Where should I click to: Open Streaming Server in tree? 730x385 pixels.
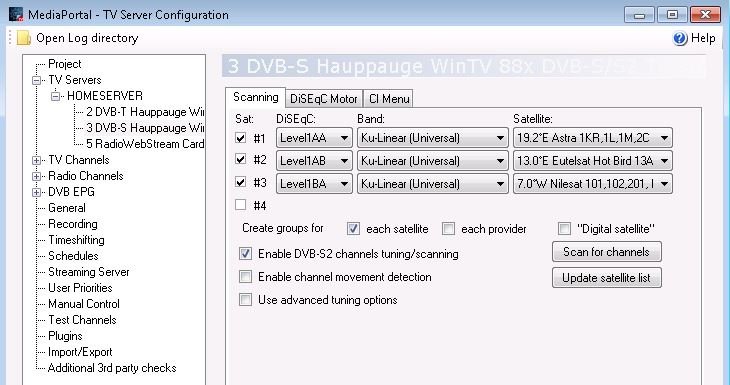coord(88,272)
